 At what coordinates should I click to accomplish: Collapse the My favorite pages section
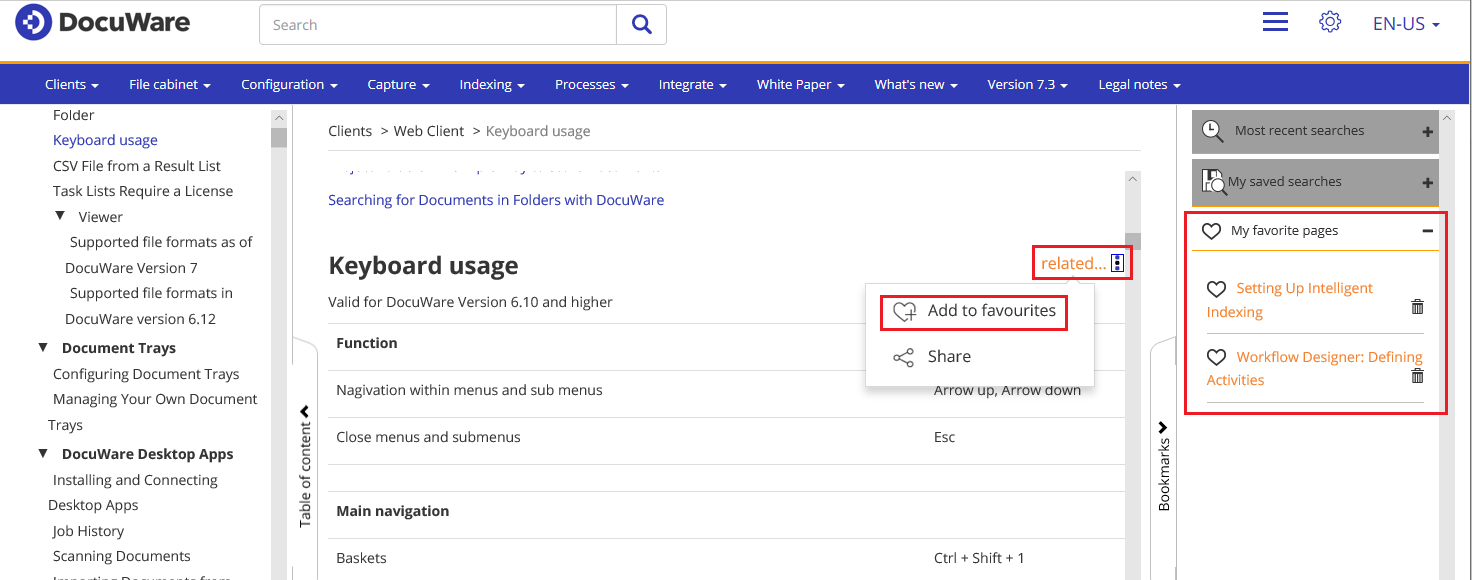click(1427, 231)
